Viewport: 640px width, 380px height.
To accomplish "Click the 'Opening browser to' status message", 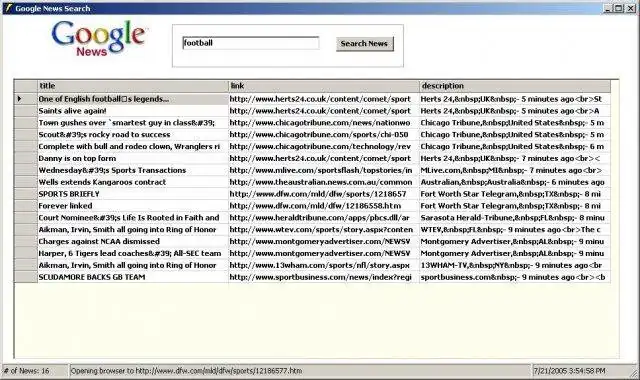I will click(x=300, y=371).
